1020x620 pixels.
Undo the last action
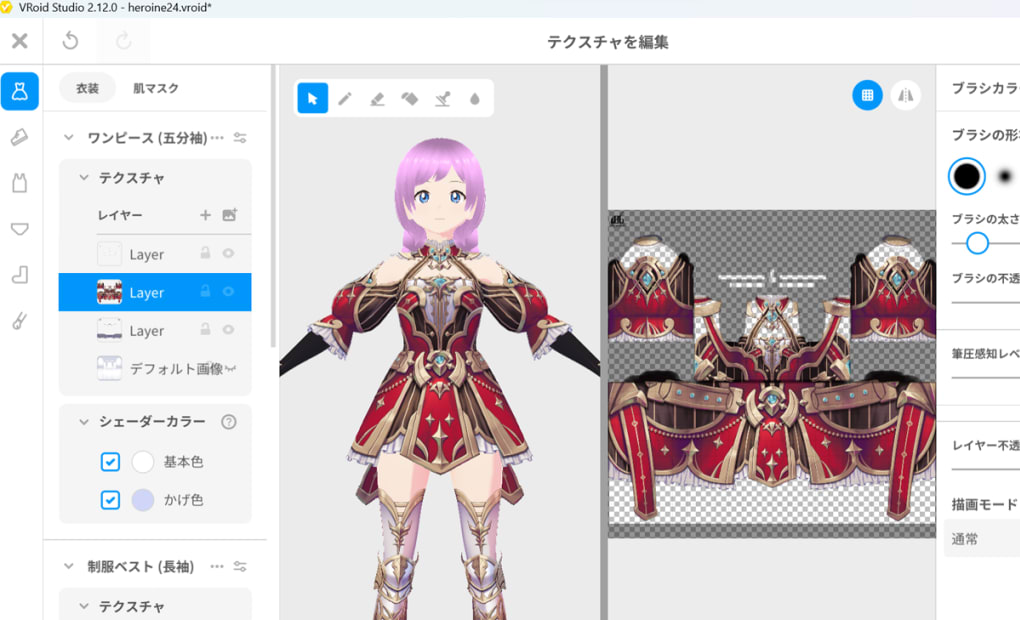click(x=70, y=41)
